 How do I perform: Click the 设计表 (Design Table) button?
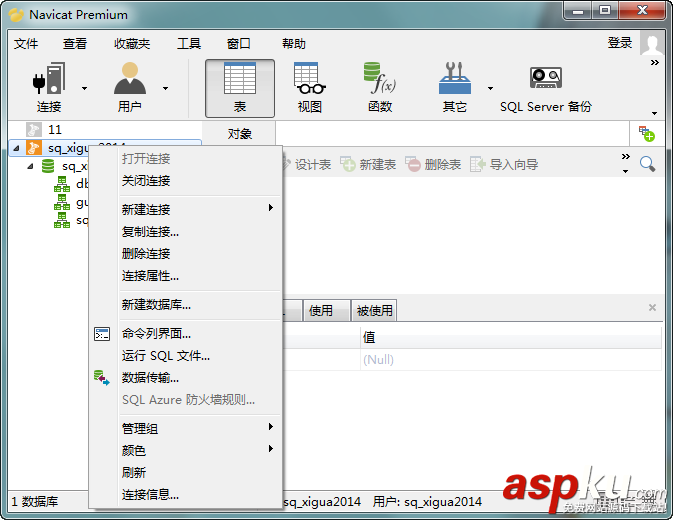coord(307,164)
